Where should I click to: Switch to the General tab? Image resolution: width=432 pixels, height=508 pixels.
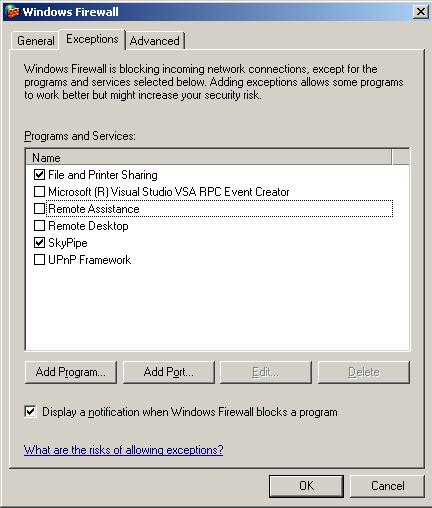coord(36,41)
